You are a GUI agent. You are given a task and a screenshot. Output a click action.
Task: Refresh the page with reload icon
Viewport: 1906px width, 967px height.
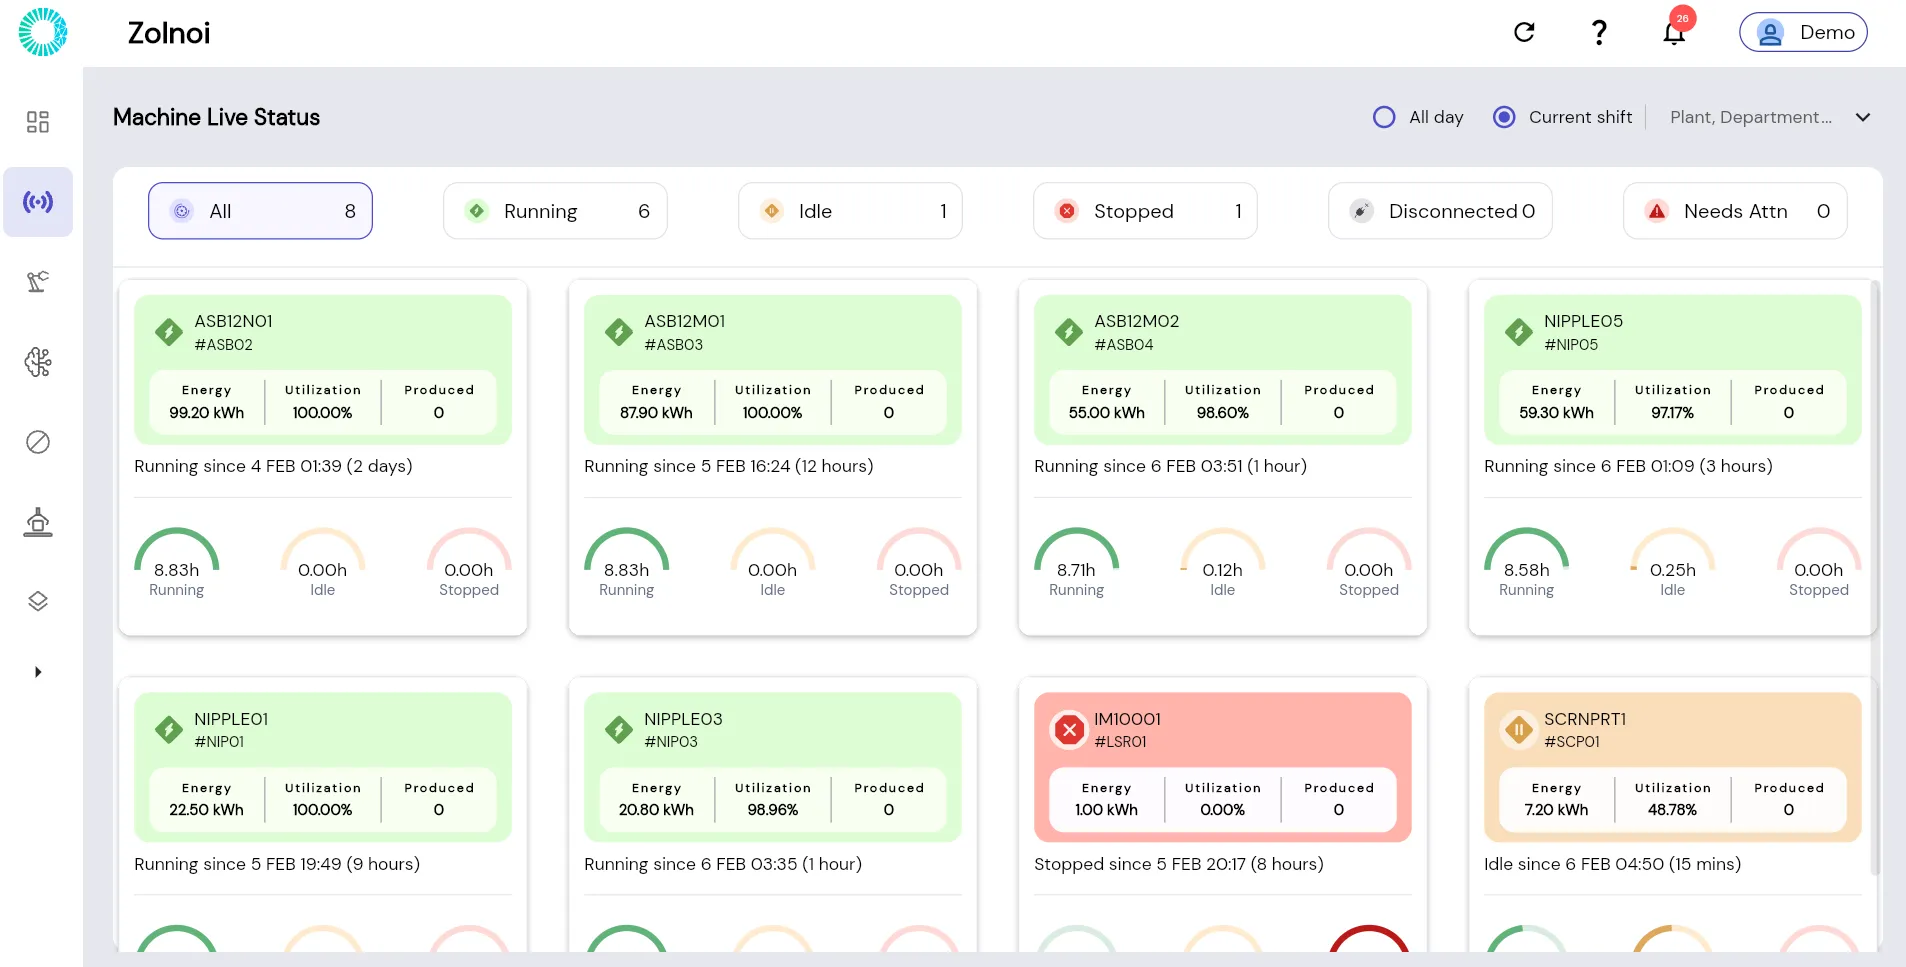[1524, 32]
